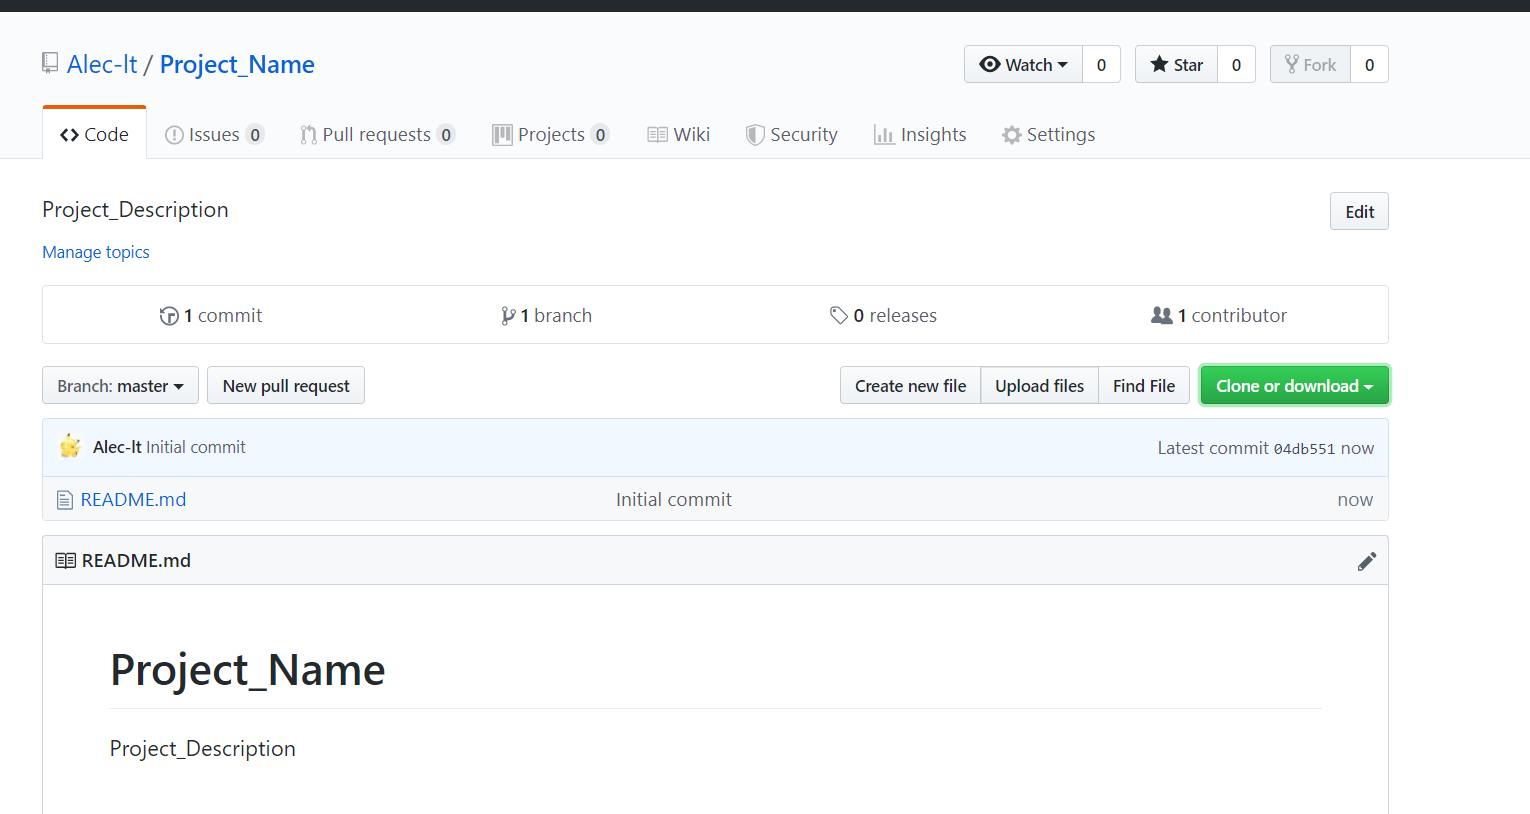This screenshot has height=814, width=1530.
Task: Click the Find File button
Action: coord(1144,386)
